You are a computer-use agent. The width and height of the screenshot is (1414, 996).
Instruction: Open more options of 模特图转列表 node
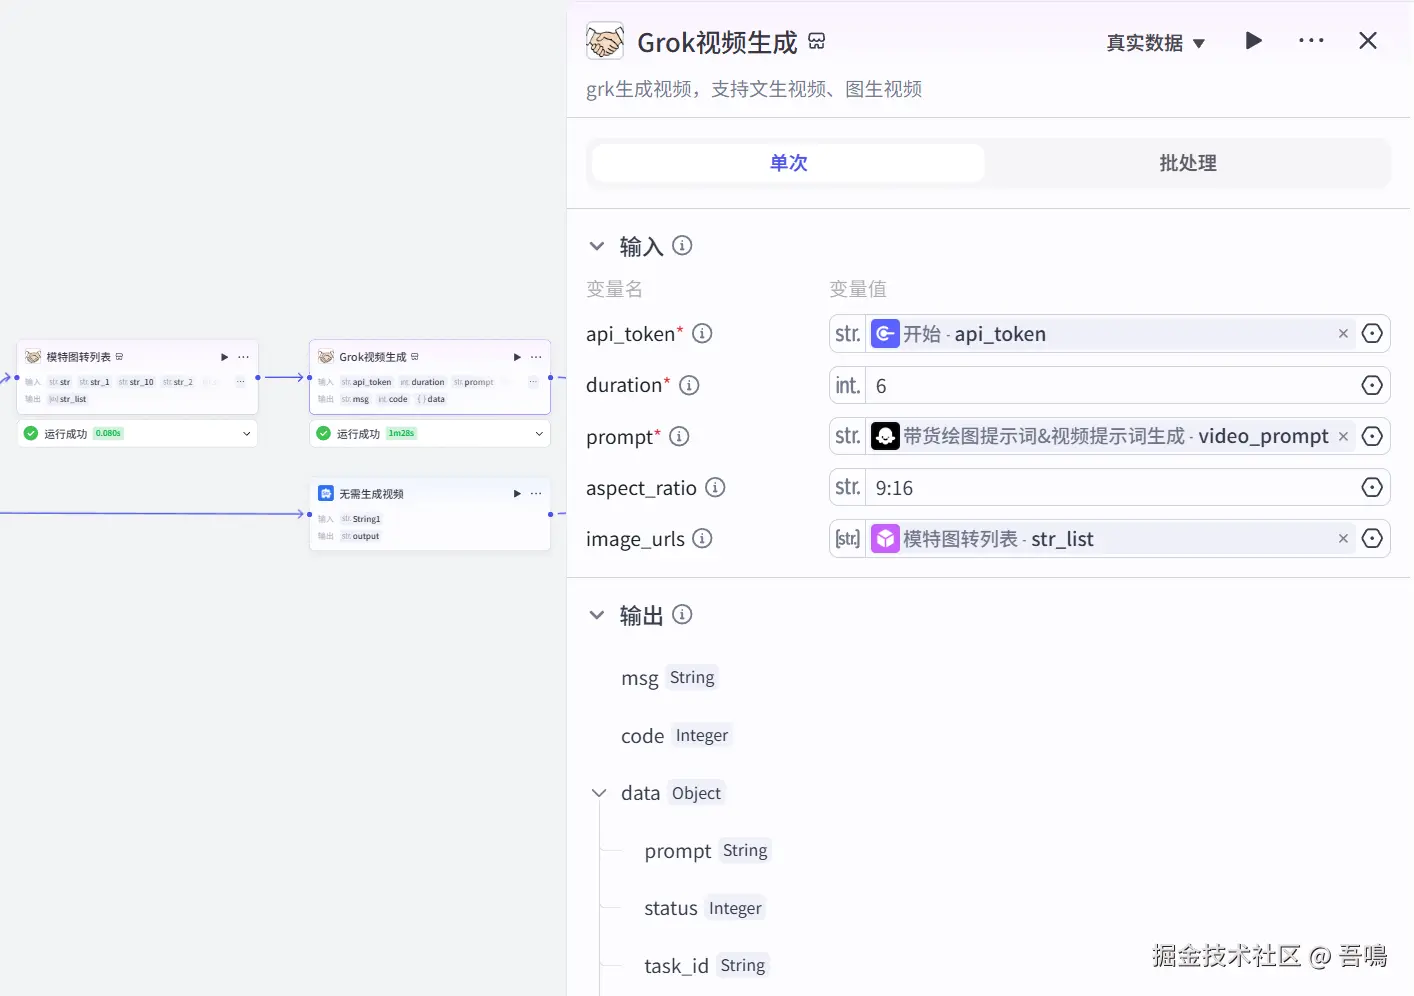tap(243, 357)
